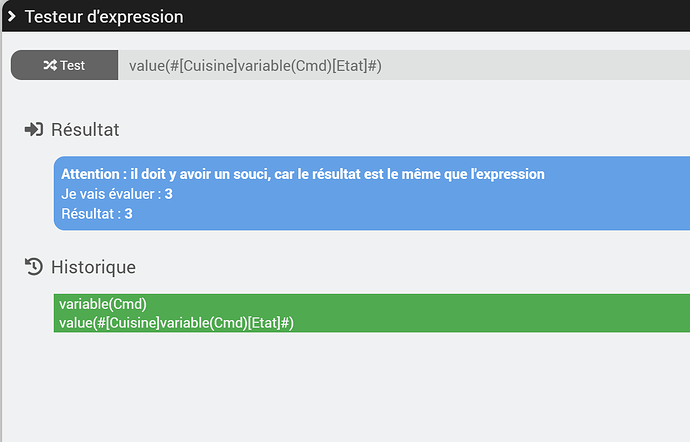Click the 'Attention' warning message line
This screenshot has height=442, width=690.
302,174
